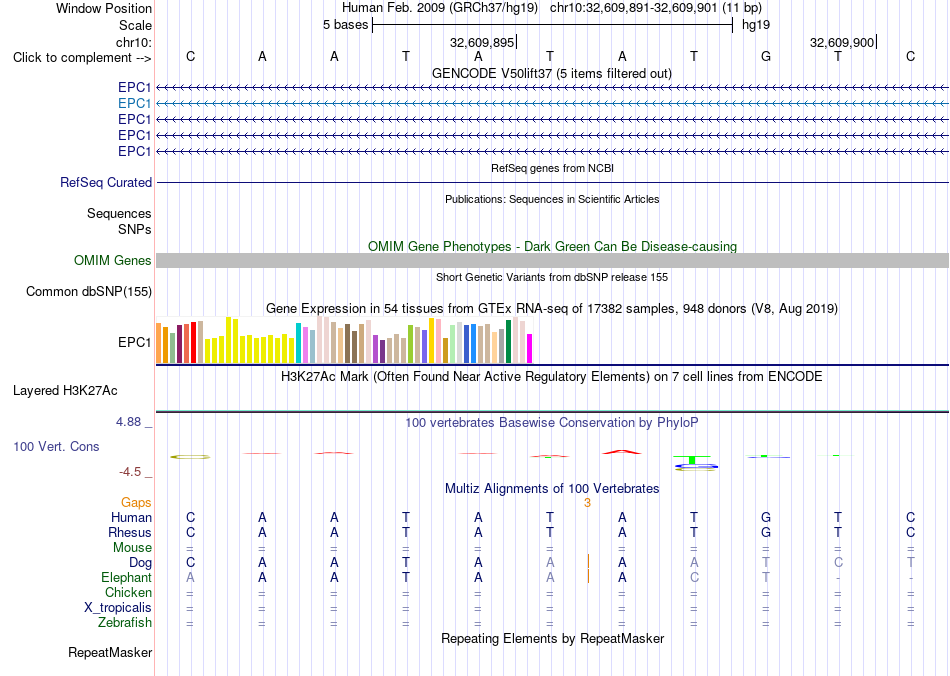Click the black EPC1 label beside GTEx bars
This screenshot has height=676, width=950.
click(x=135, y=342)
